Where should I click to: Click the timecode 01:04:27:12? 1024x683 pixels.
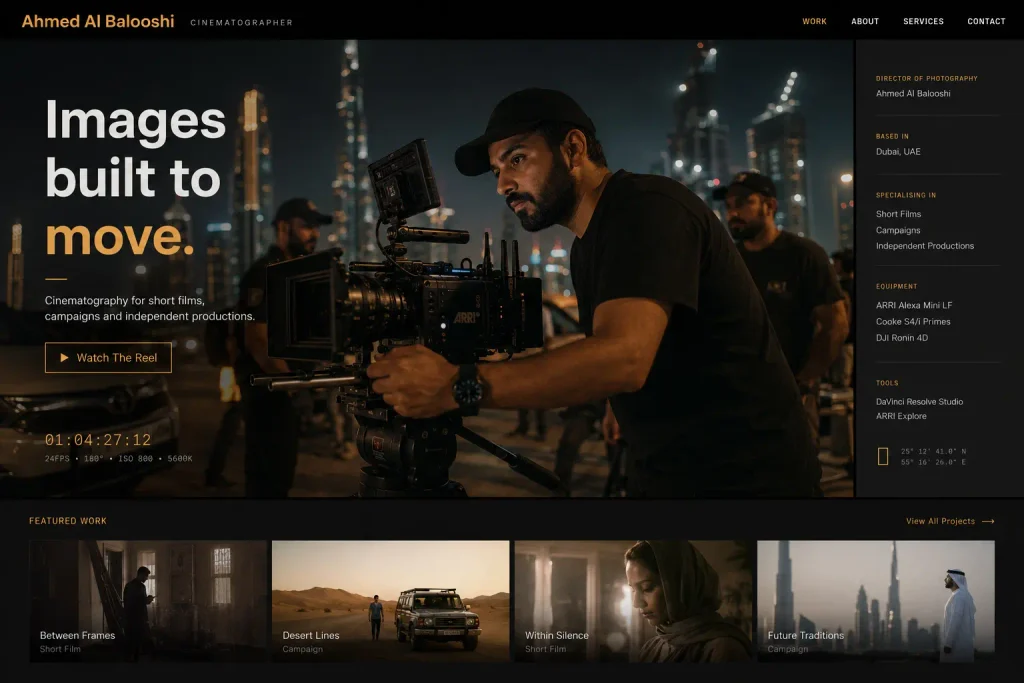(x=98, y=439)
